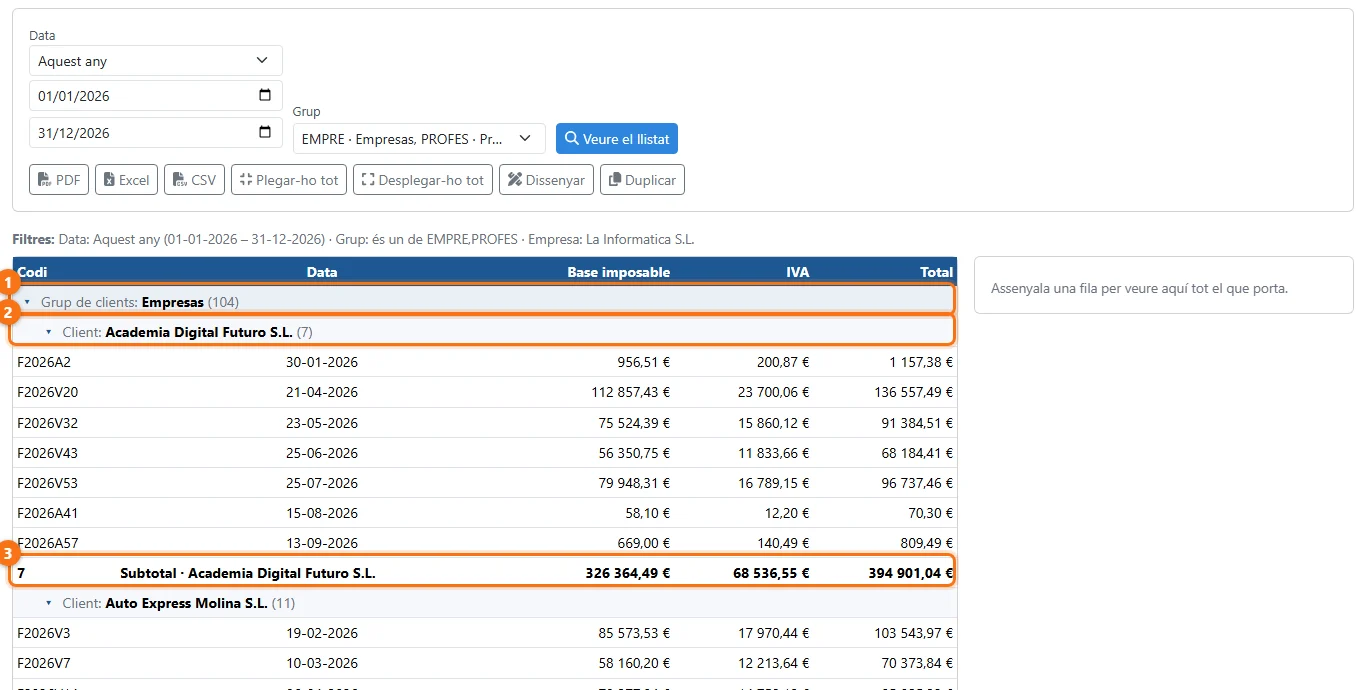The image size is (1366, 690).
Task: Edit the end date 31/12/2026 field
Action: tap(156, 132)
